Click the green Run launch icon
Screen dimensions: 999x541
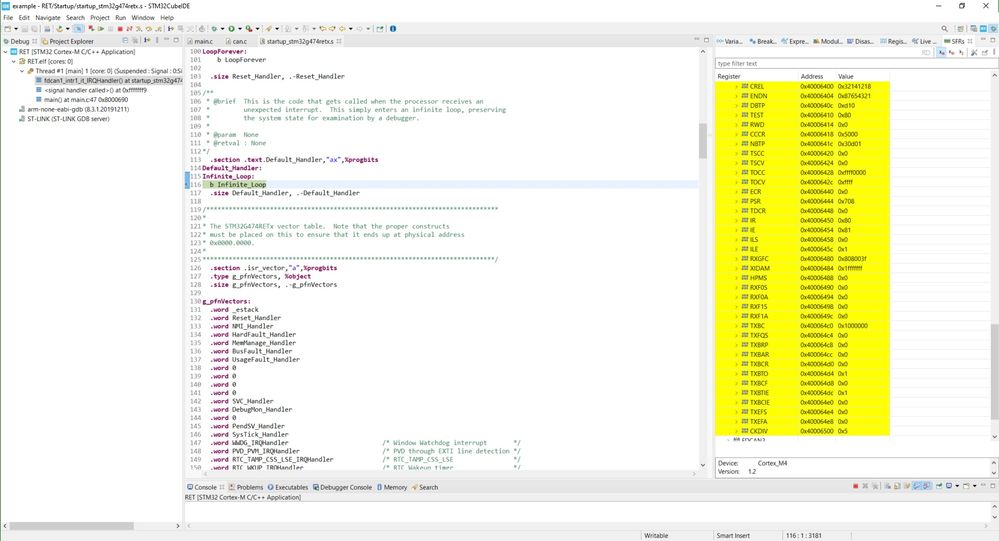231,29
